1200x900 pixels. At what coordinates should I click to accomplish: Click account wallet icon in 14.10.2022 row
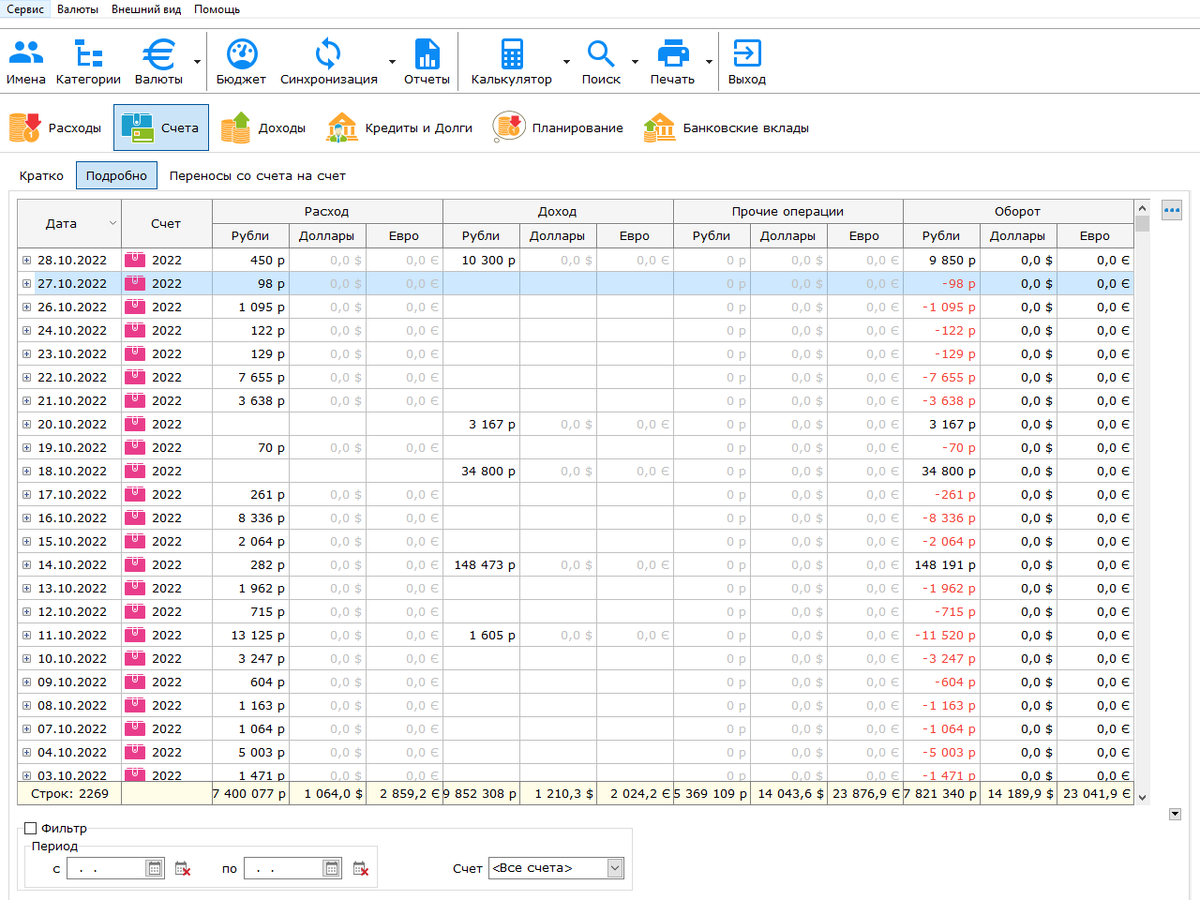pos(135,565)
